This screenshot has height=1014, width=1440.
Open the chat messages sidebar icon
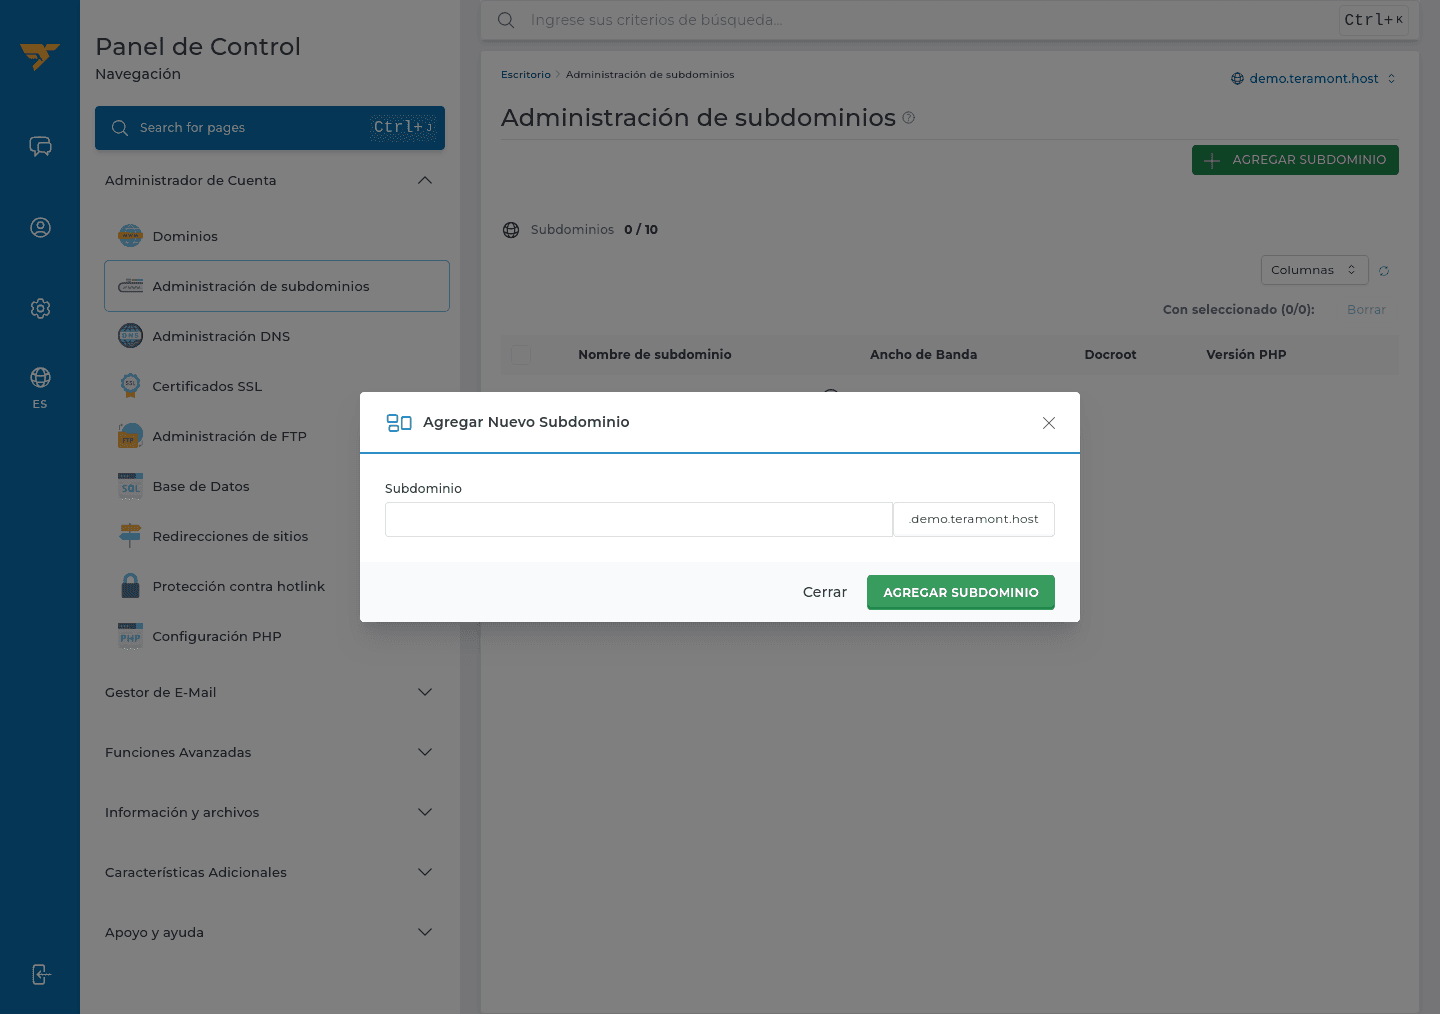40,147
